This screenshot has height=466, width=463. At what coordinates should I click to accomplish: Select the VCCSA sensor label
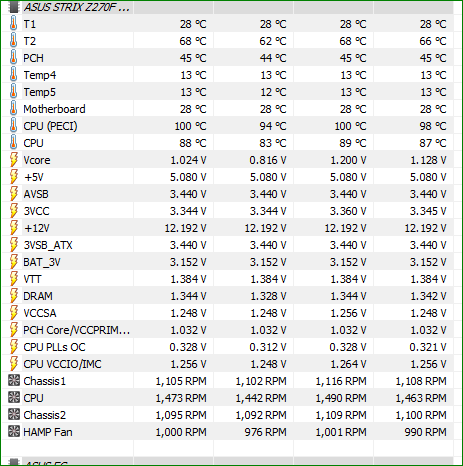(x=40, y=313)
